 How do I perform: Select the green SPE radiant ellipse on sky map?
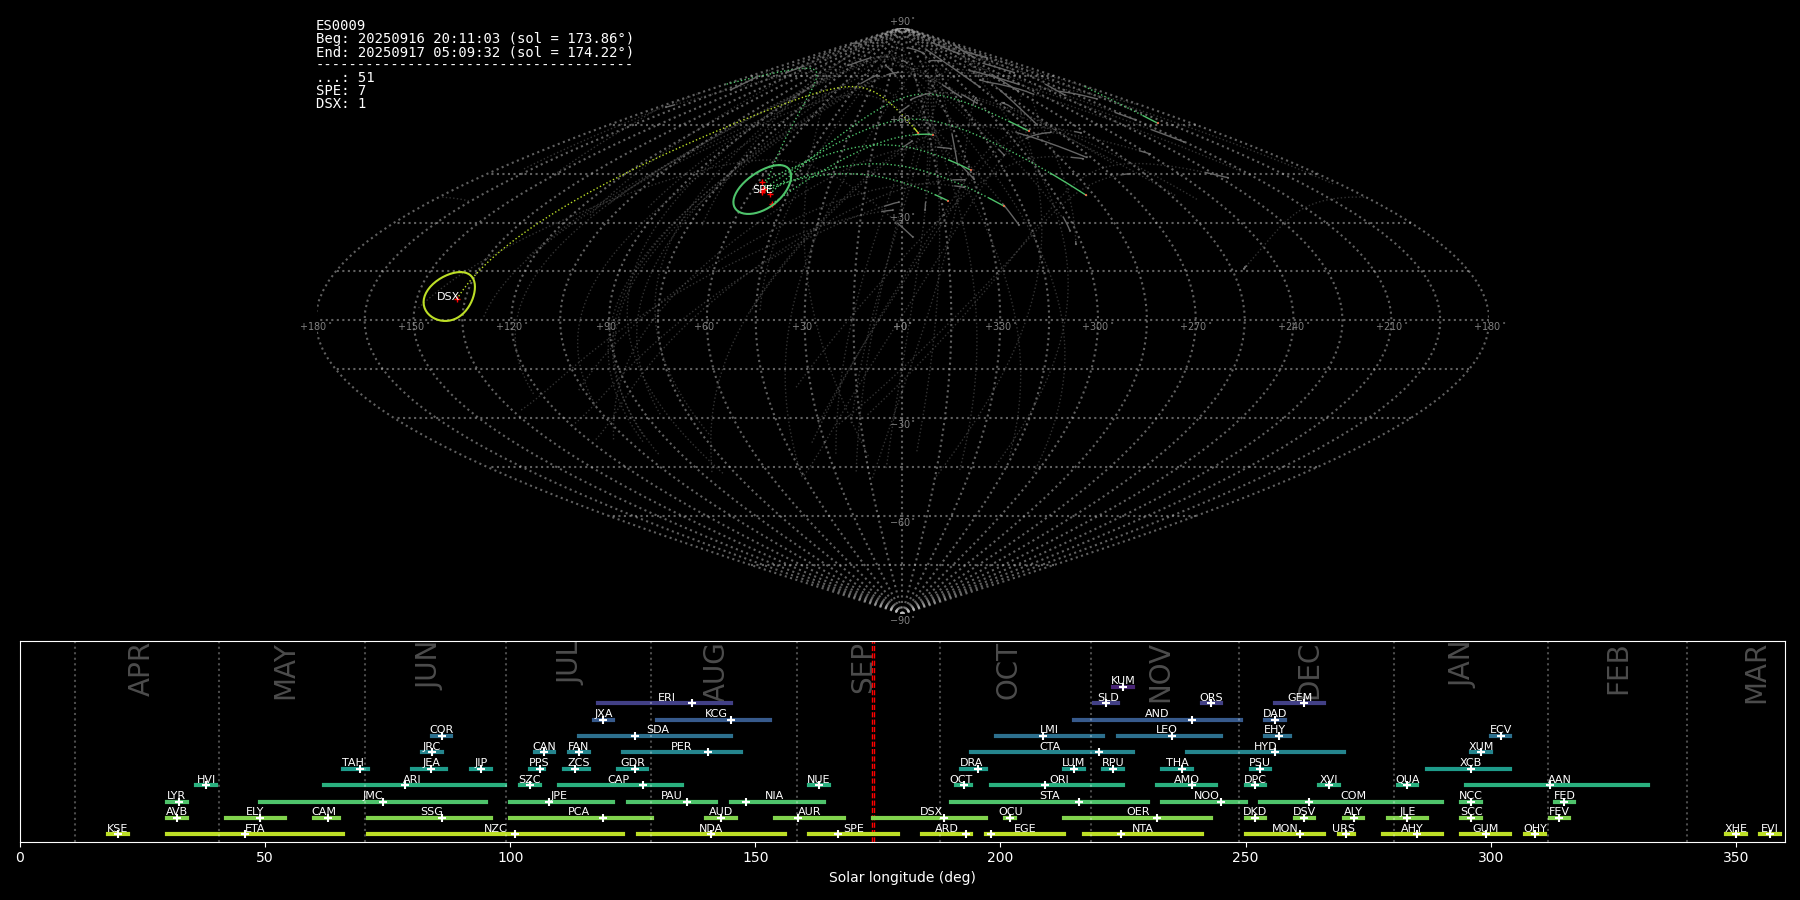[x=762, y=190]
